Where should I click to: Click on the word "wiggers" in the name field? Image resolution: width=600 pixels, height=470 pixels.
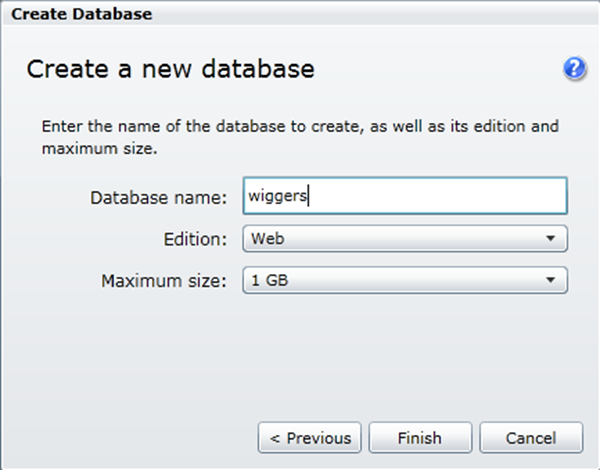click(278, 197)
